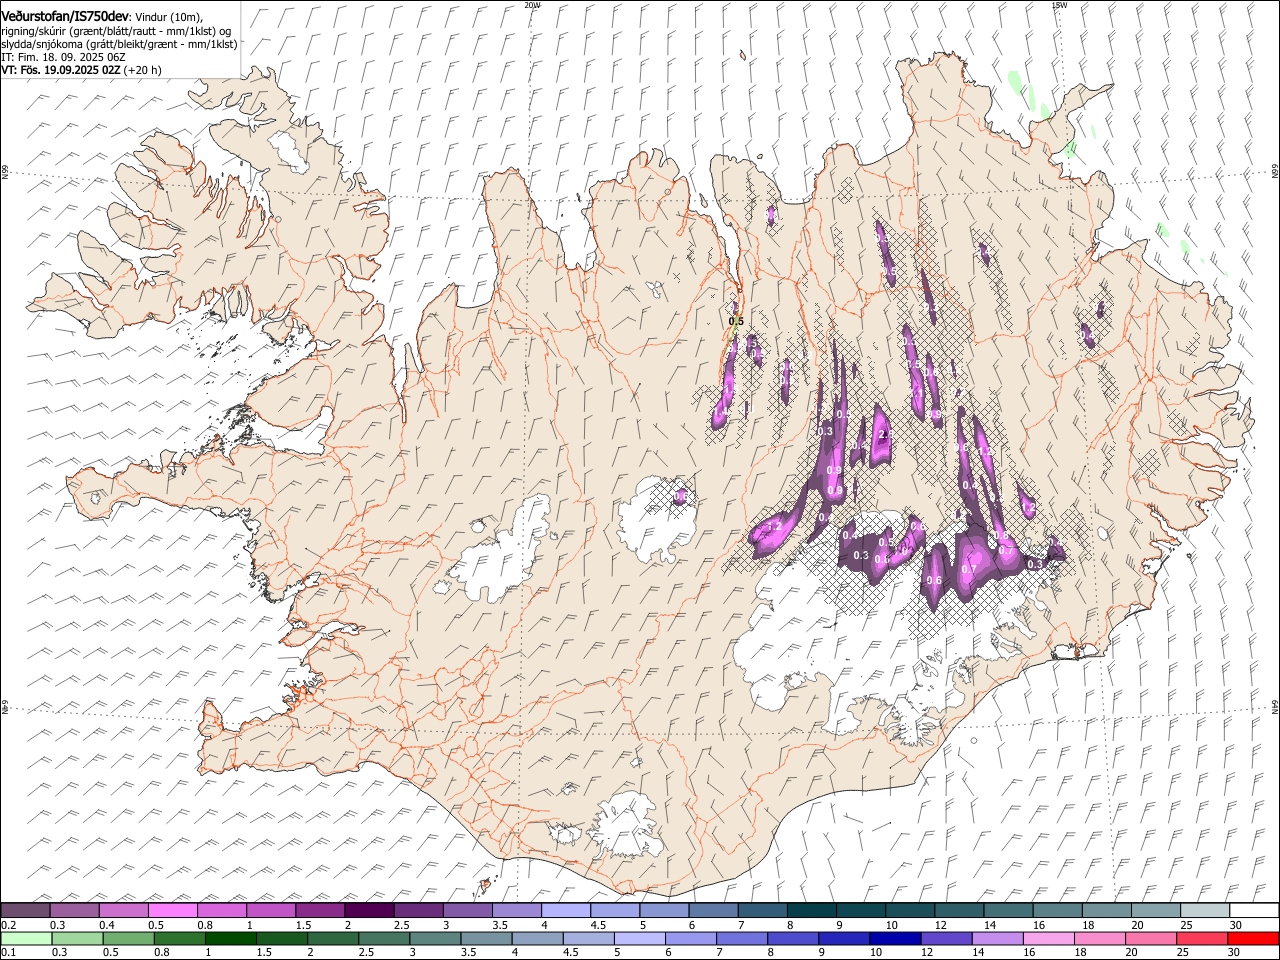Click top legend swatch between 2 and 2.5

coord(368,910)
